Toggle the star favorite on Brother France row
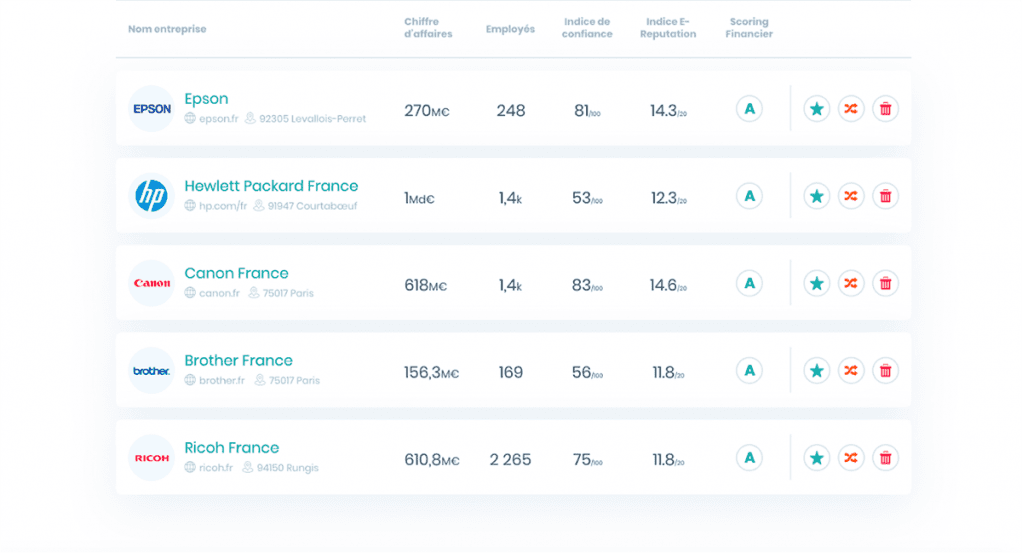 coord(817,371)
